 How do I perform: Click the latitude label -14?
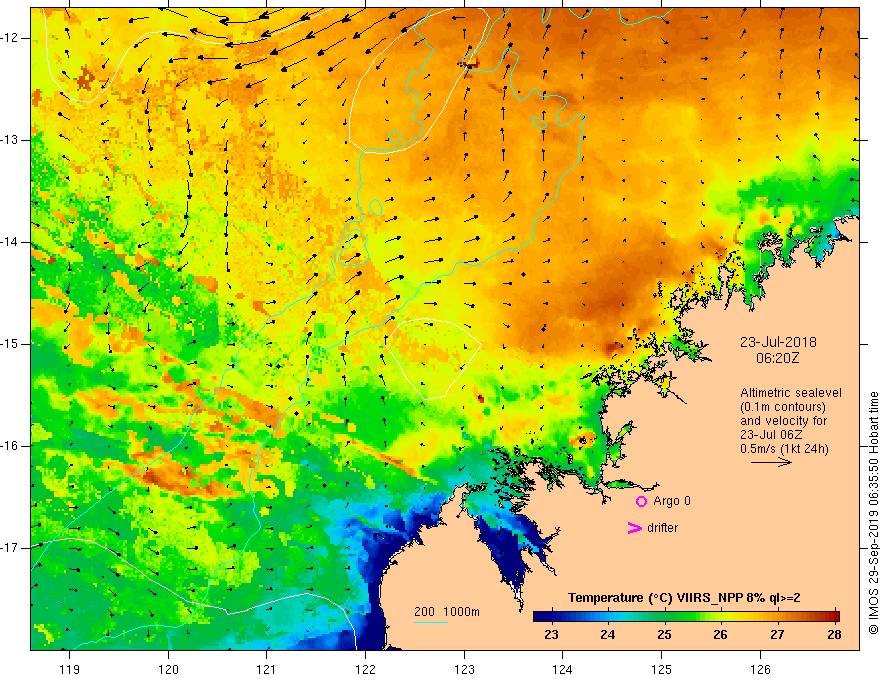pos(10,242)
